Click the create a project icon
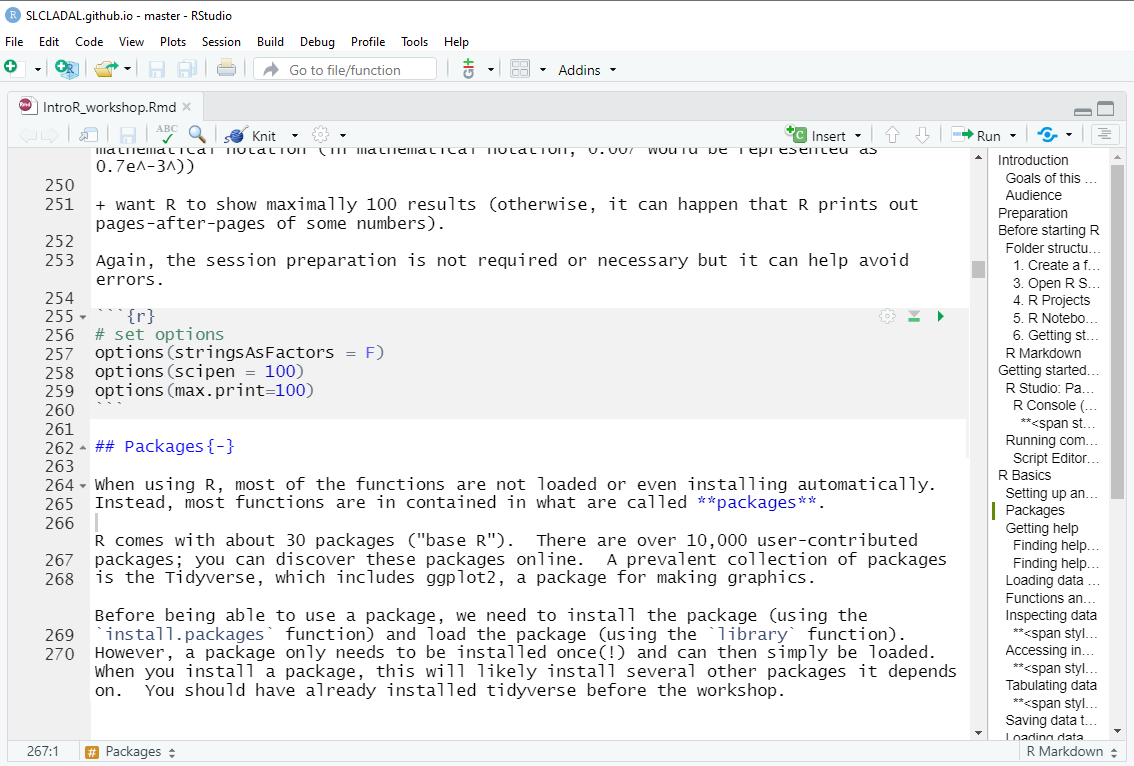This screenshot has height=766, width=1134. click(x=67, y=69)
